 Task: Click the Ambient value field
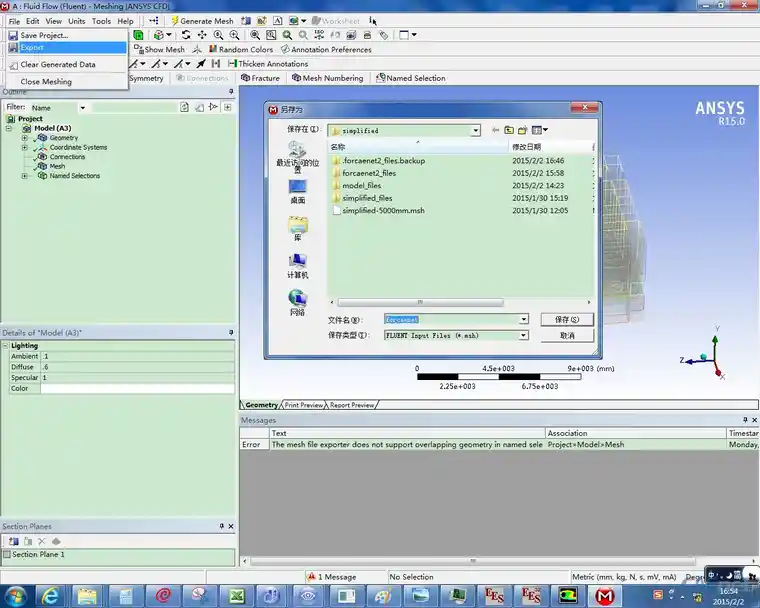tap(137, 356)
